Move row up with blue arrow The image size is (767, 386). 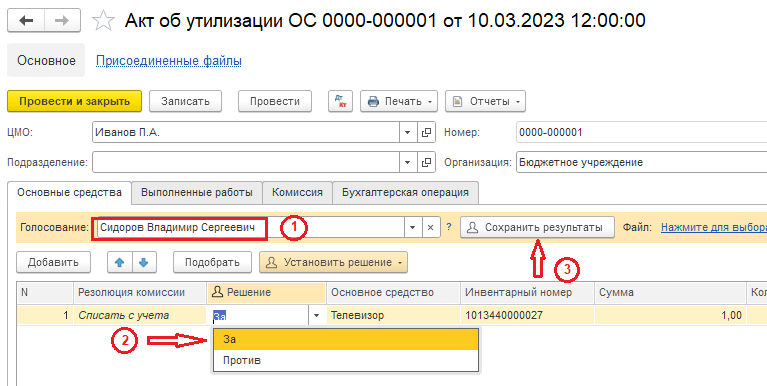pyautogui.click(x=119, y=262)
